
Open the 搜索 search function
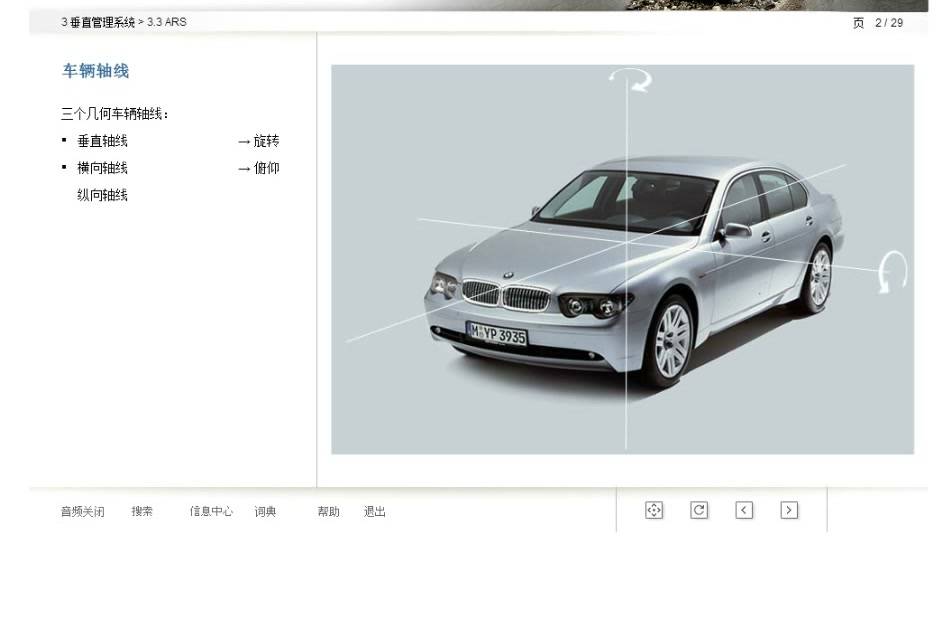coord(142,511)
